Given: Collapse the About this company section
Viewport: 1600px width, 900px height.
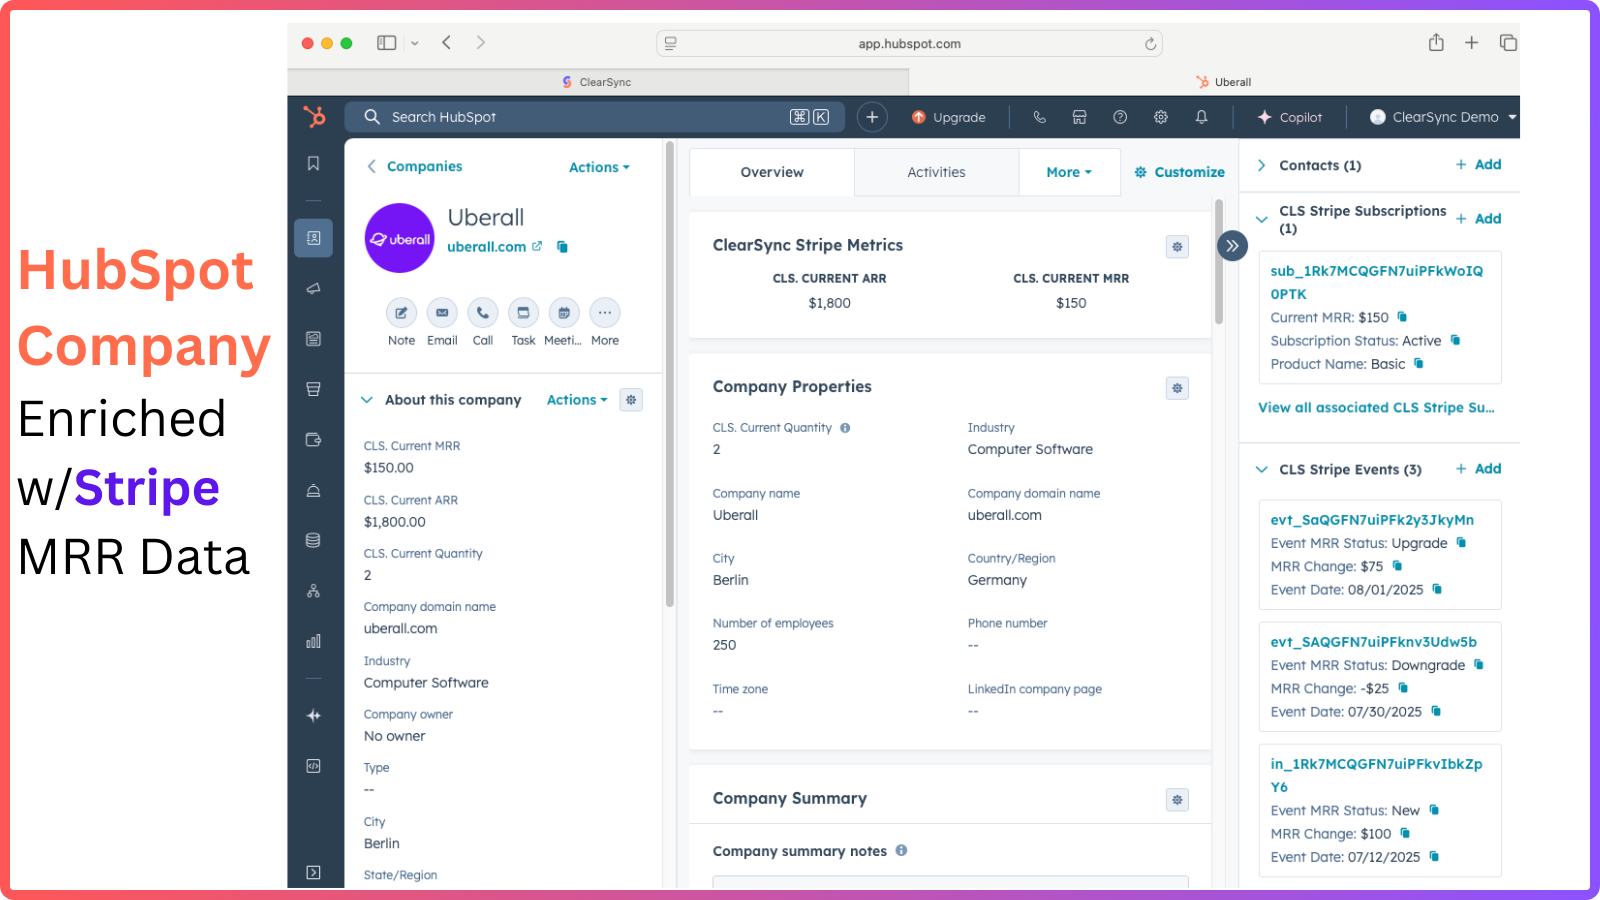Looking at the screenshot, I should pos(367,399).
